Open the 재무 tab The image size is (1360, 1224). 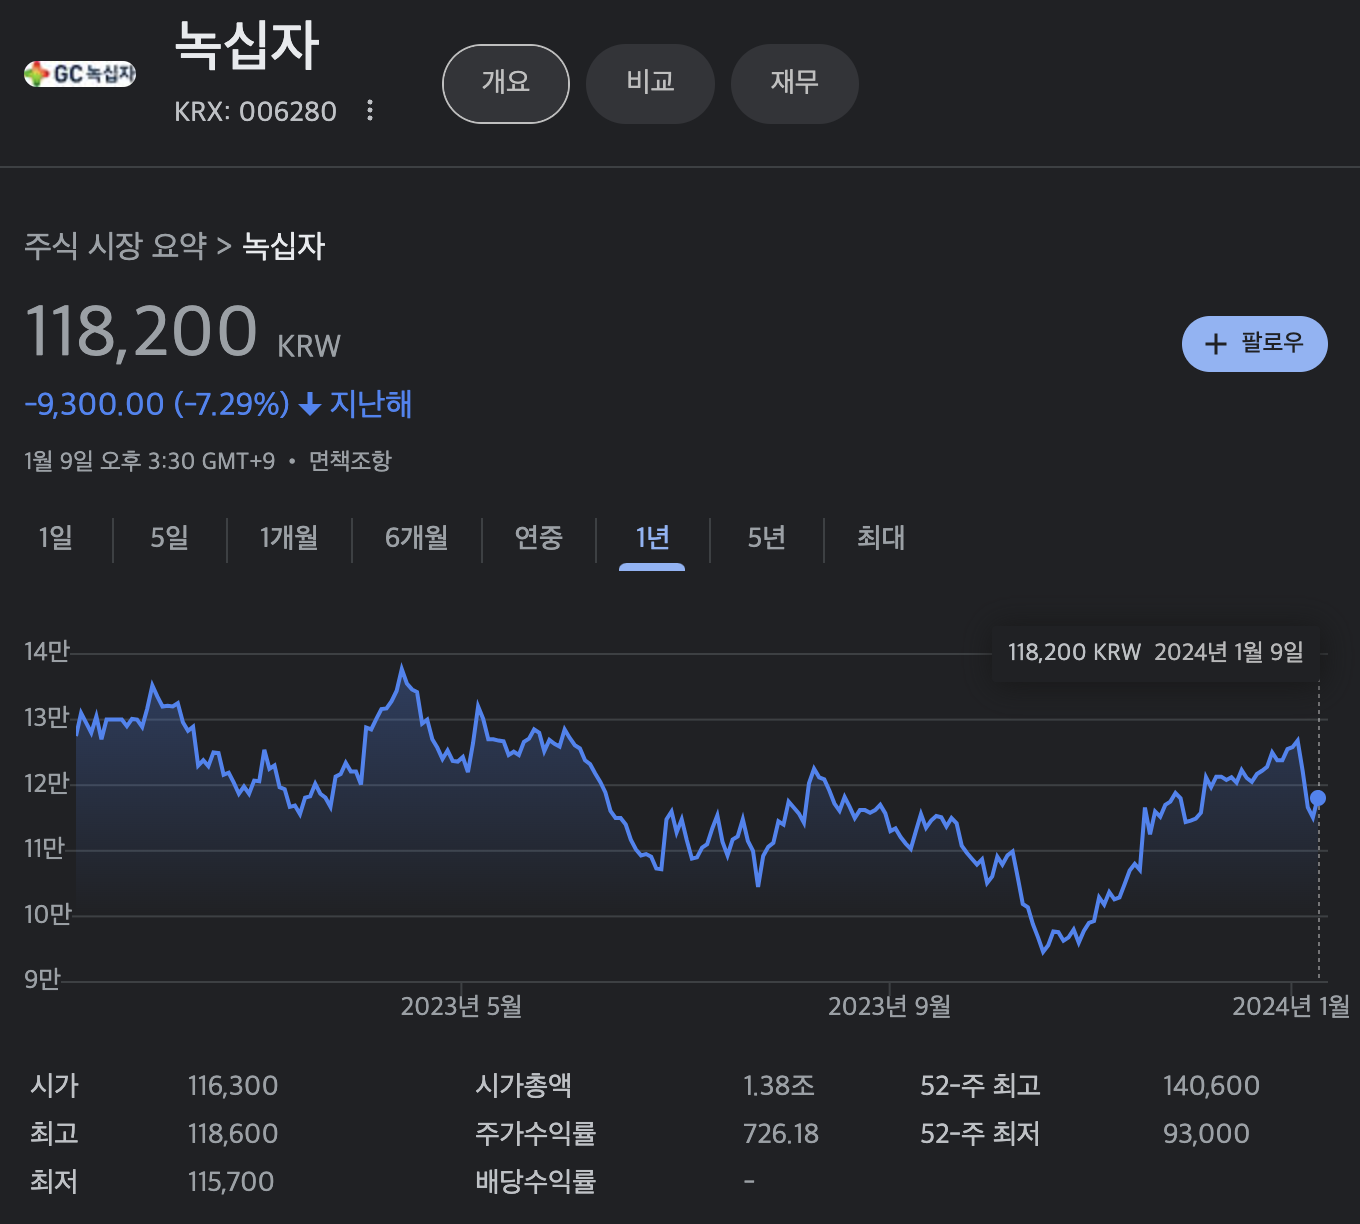(x=795, y=84)
